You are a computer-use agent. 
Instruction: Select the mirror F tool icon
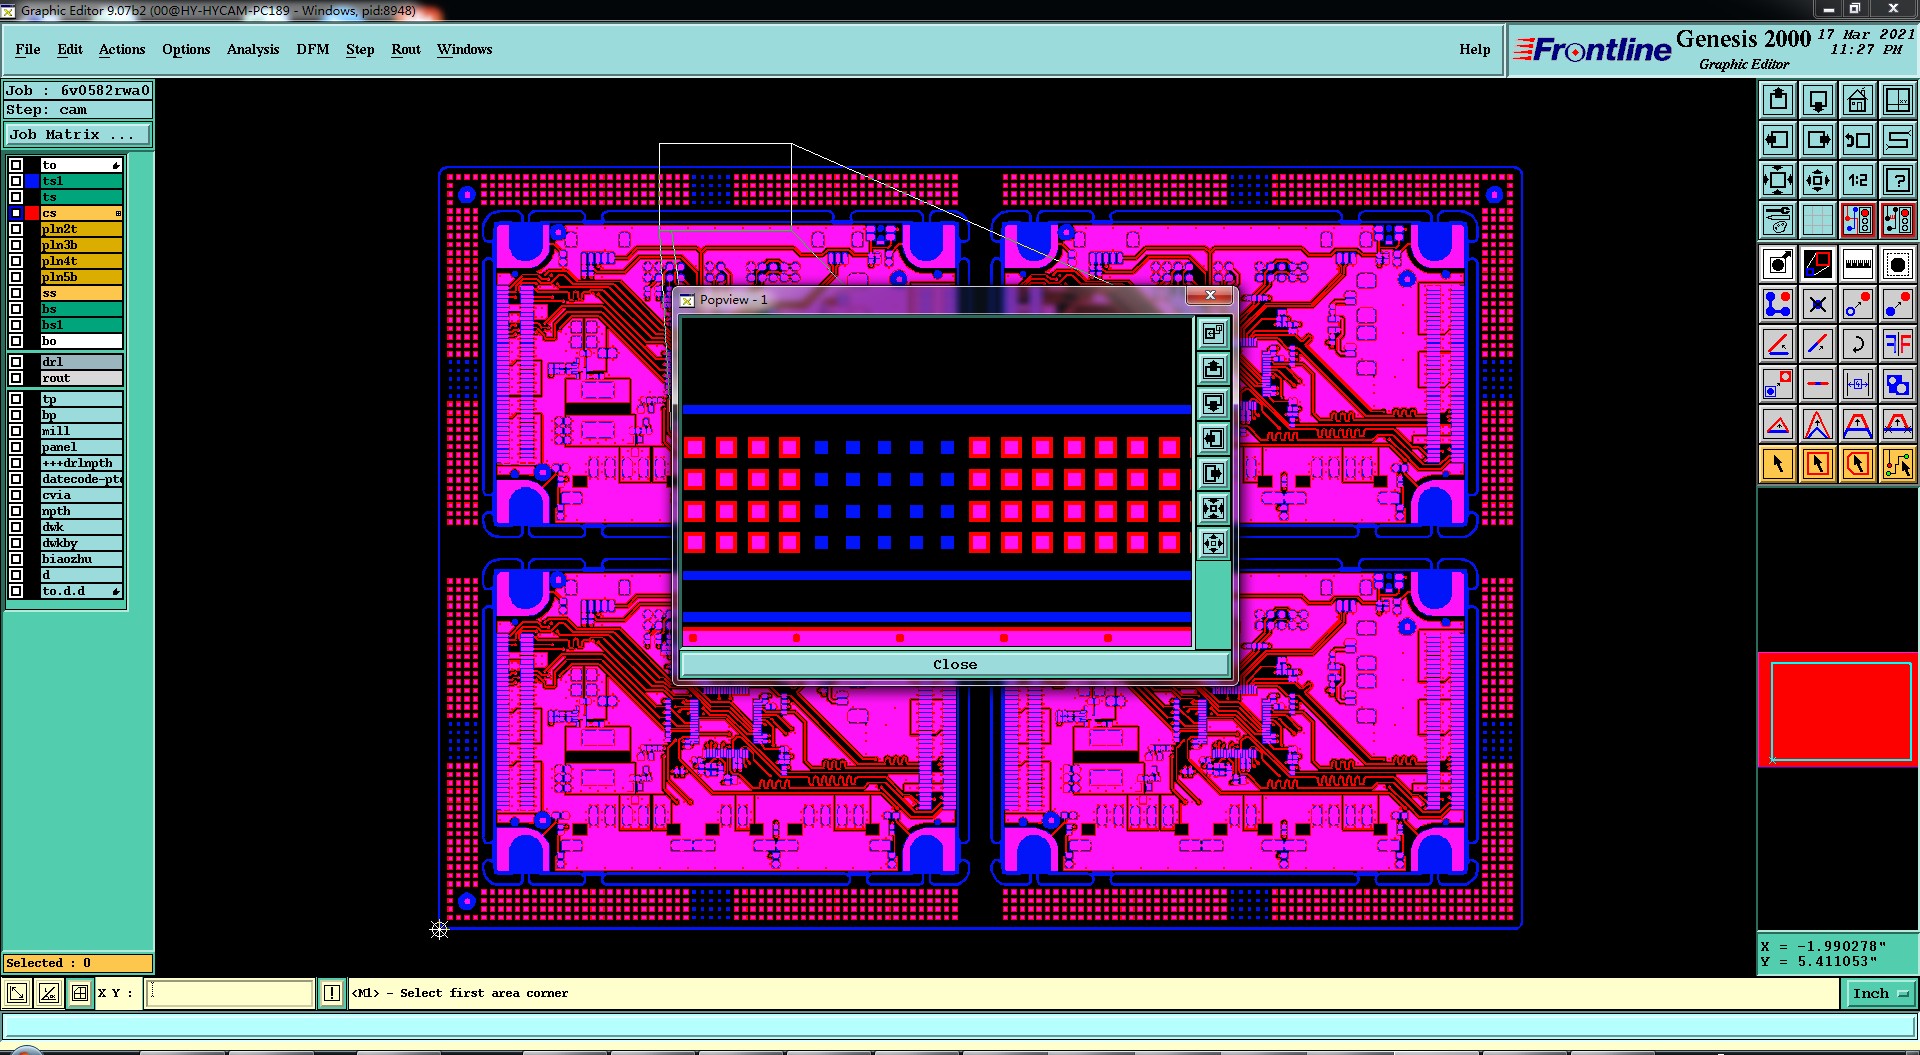pyautogui.click(x=1898, y=344)
